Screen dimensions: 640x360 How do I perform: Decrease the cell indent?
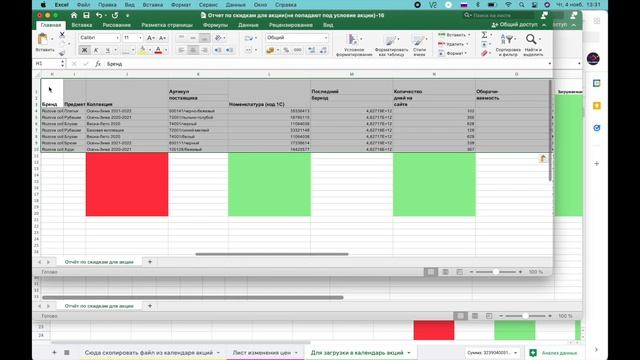(x=218, y=50)
